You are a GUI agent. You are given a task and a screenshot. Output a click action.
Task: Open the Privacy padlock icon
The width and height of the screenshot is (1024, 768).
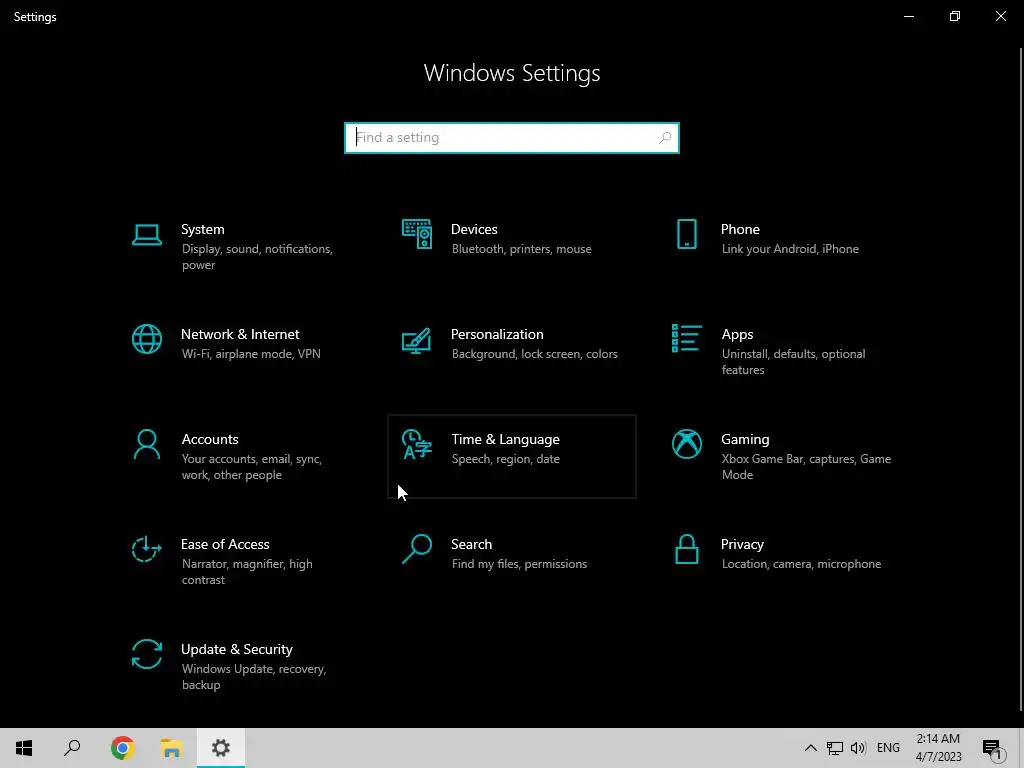686,549
